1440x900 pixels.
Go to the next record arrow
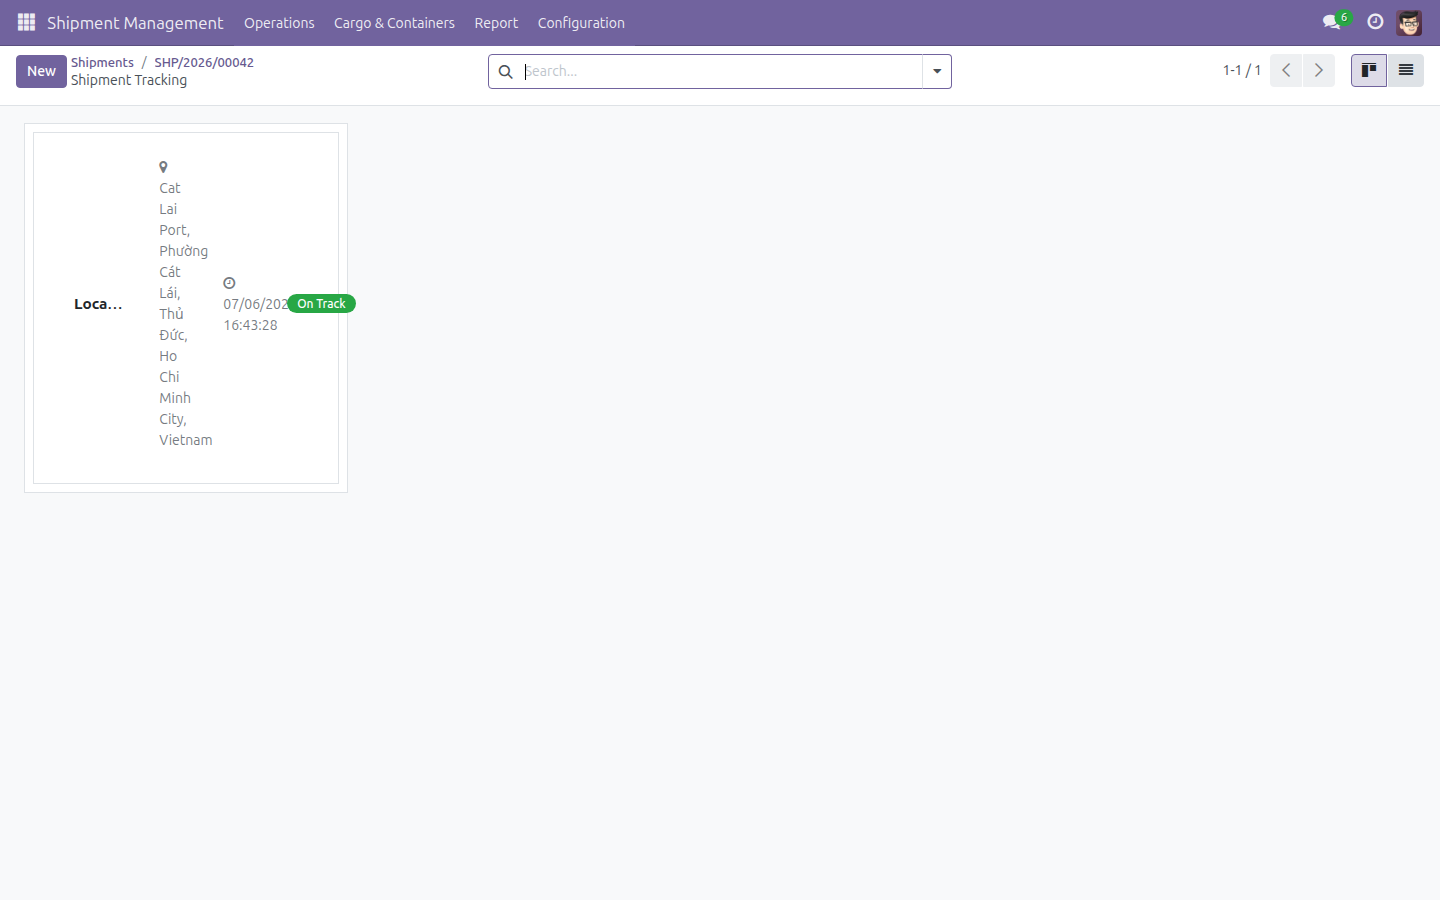tap(1319, 70)
